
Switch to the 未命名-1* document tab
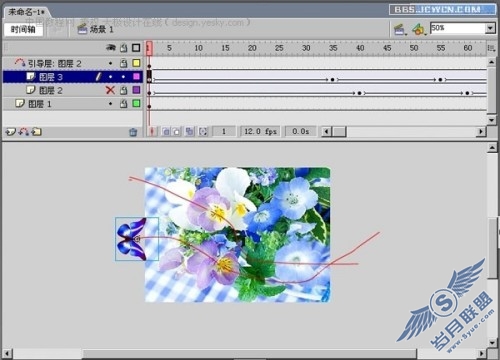tap(26, 12)
